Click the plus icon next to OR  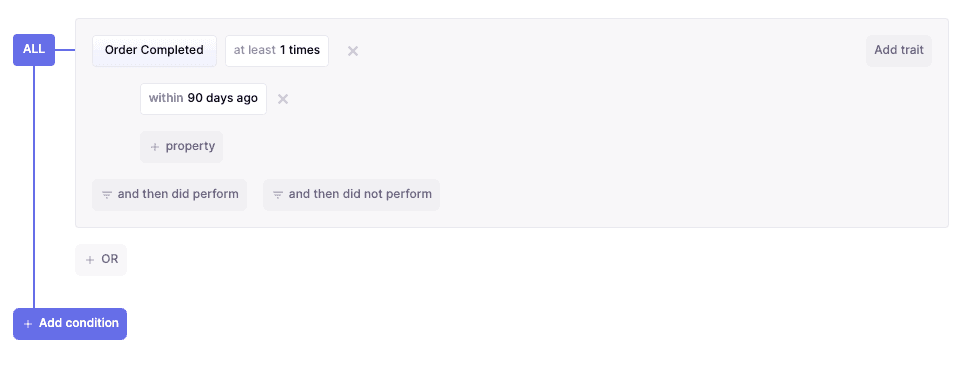tap(90, 260)
